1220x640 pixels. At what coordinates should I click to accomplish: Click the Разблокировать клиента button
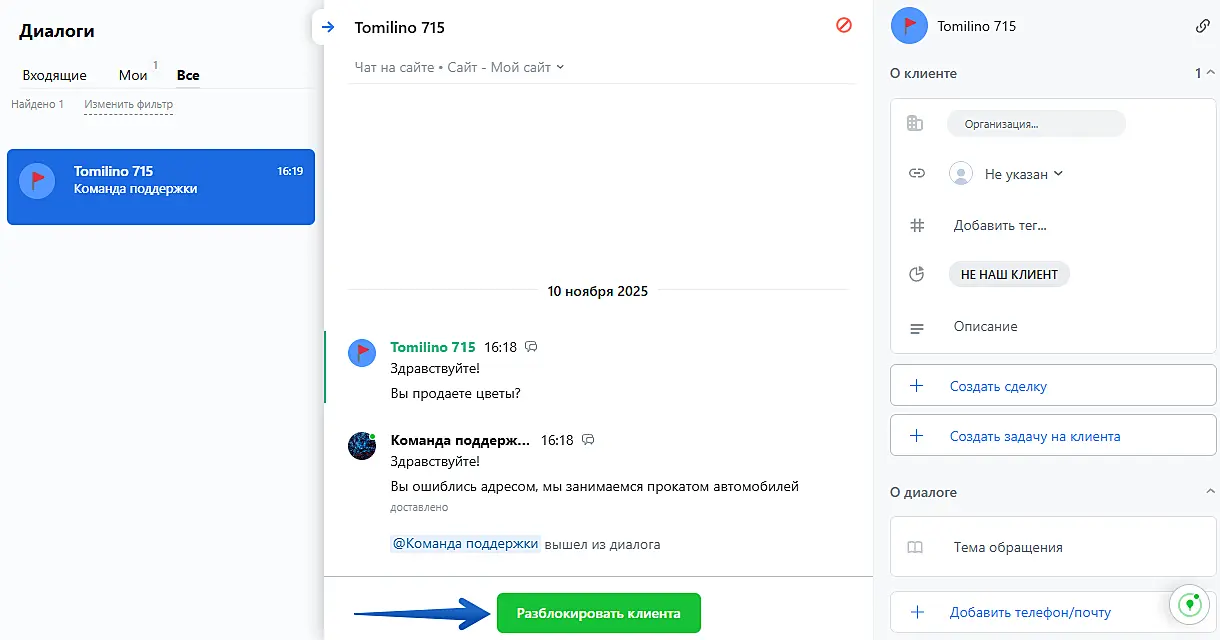(x=598, y=613)
